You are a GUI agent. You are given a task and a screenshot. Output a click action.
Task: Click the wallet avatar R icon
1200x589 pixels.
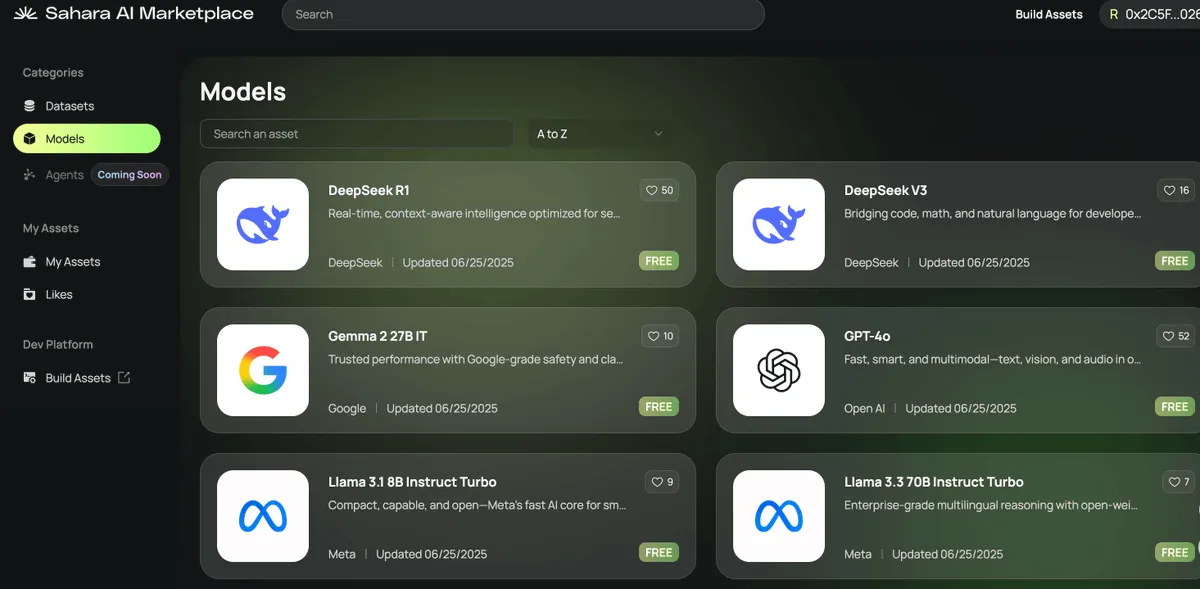click(1113, 15)
